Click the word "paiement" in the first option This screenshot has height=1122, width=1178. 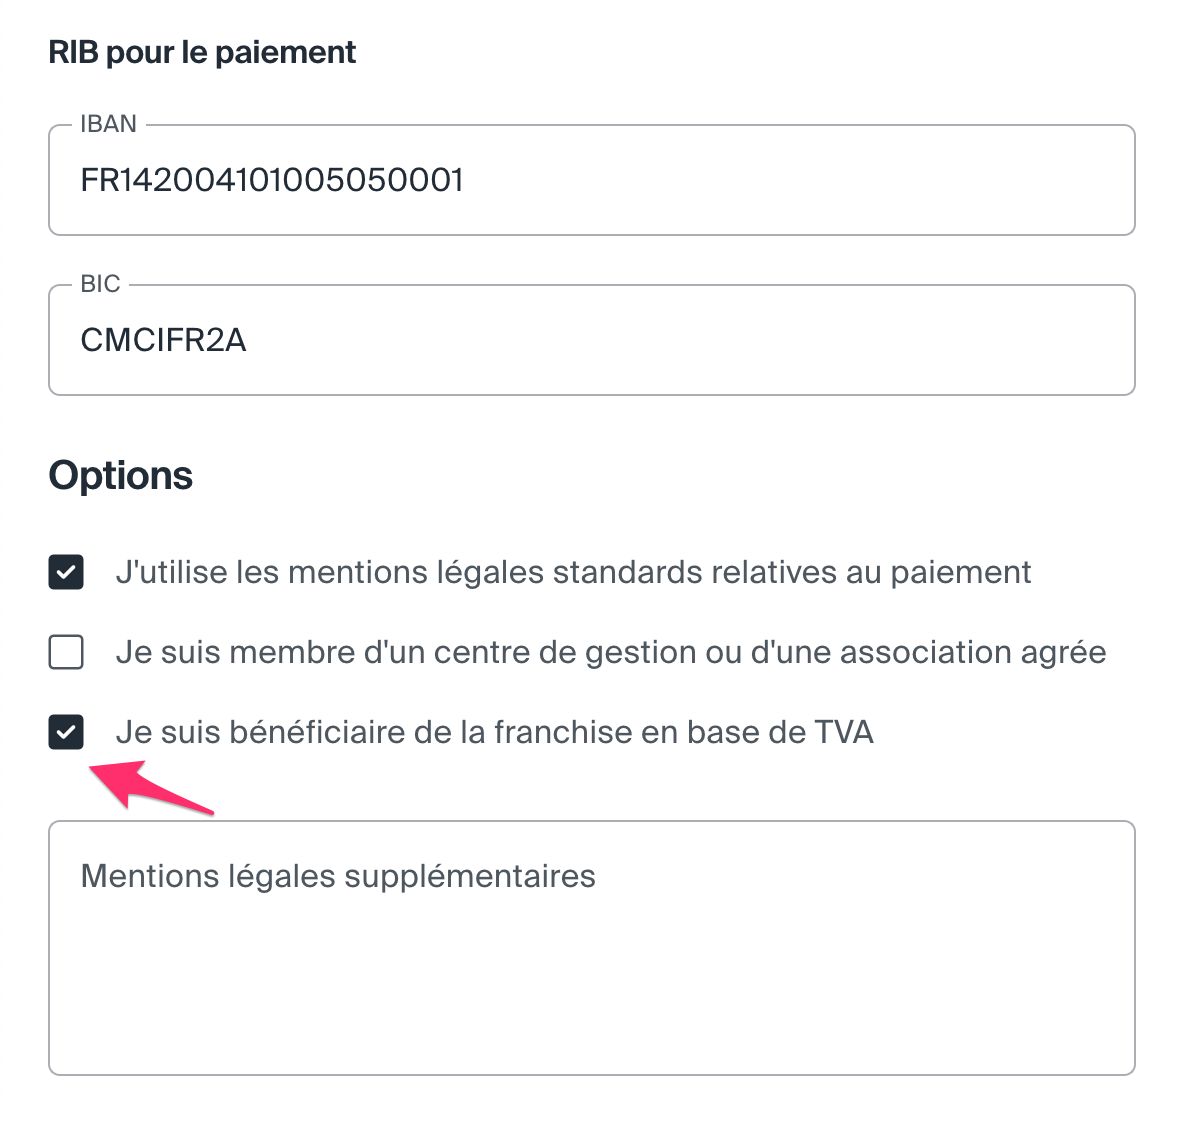(961, 573)
